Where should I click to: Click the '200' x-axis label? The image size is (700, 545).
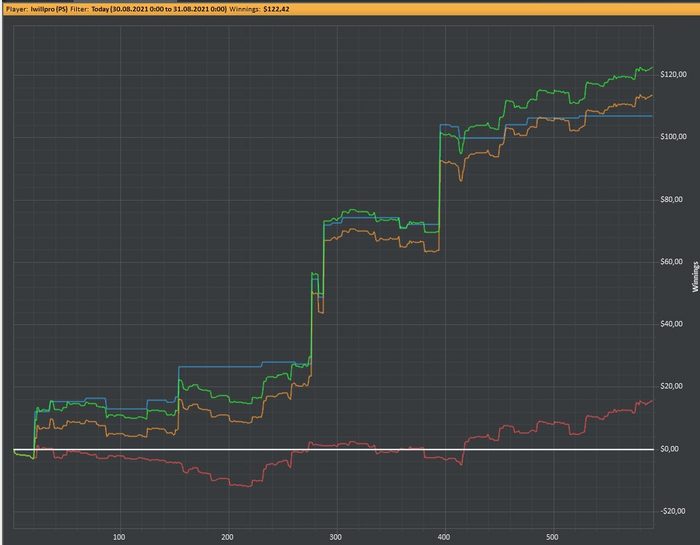[x=227, y=537]
